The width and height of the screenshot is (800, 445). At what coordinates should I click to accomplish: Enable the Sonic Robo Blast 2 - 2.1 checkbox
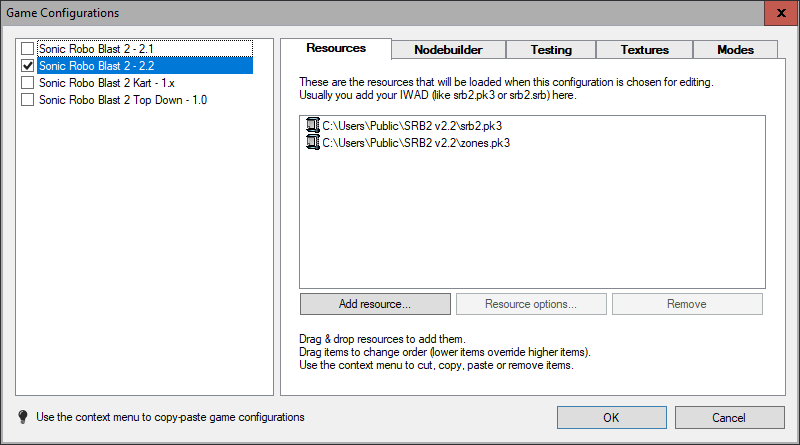pos(28,48)
